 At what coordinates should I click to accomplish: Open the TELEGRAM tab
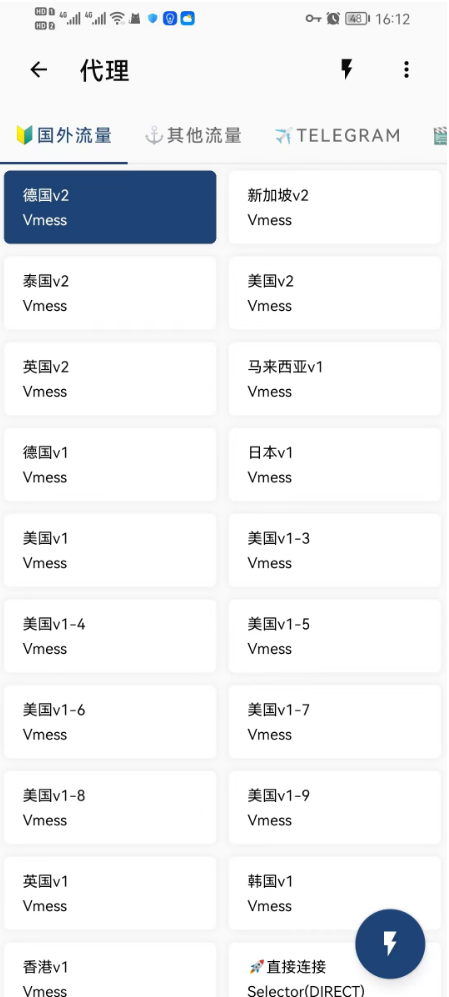(x=338, y=135)
